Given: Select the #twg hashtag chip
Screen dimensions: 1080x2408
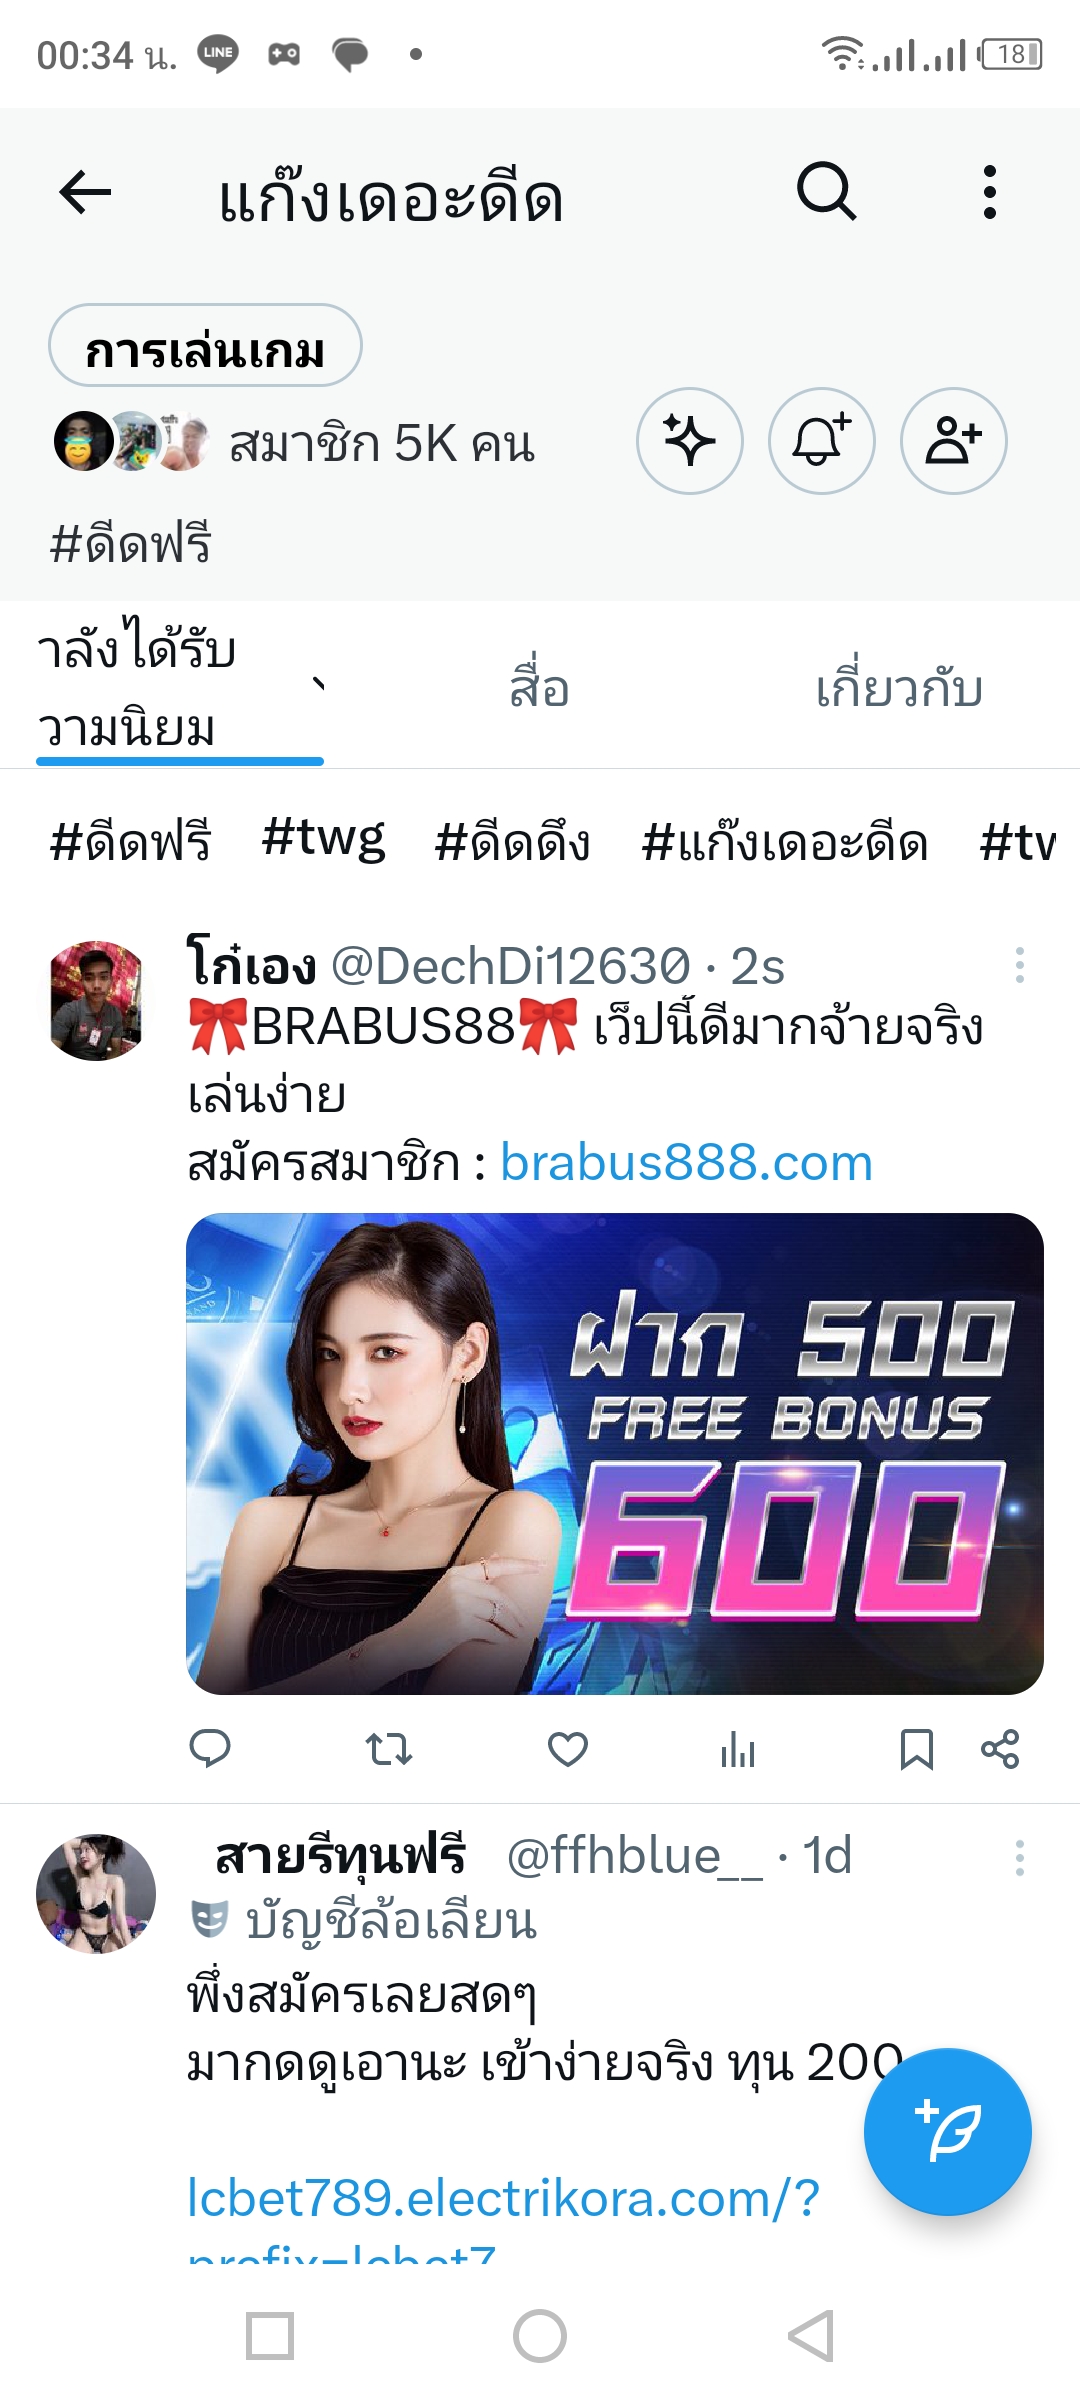Looking at the screenshot, I should coord(323,839).
